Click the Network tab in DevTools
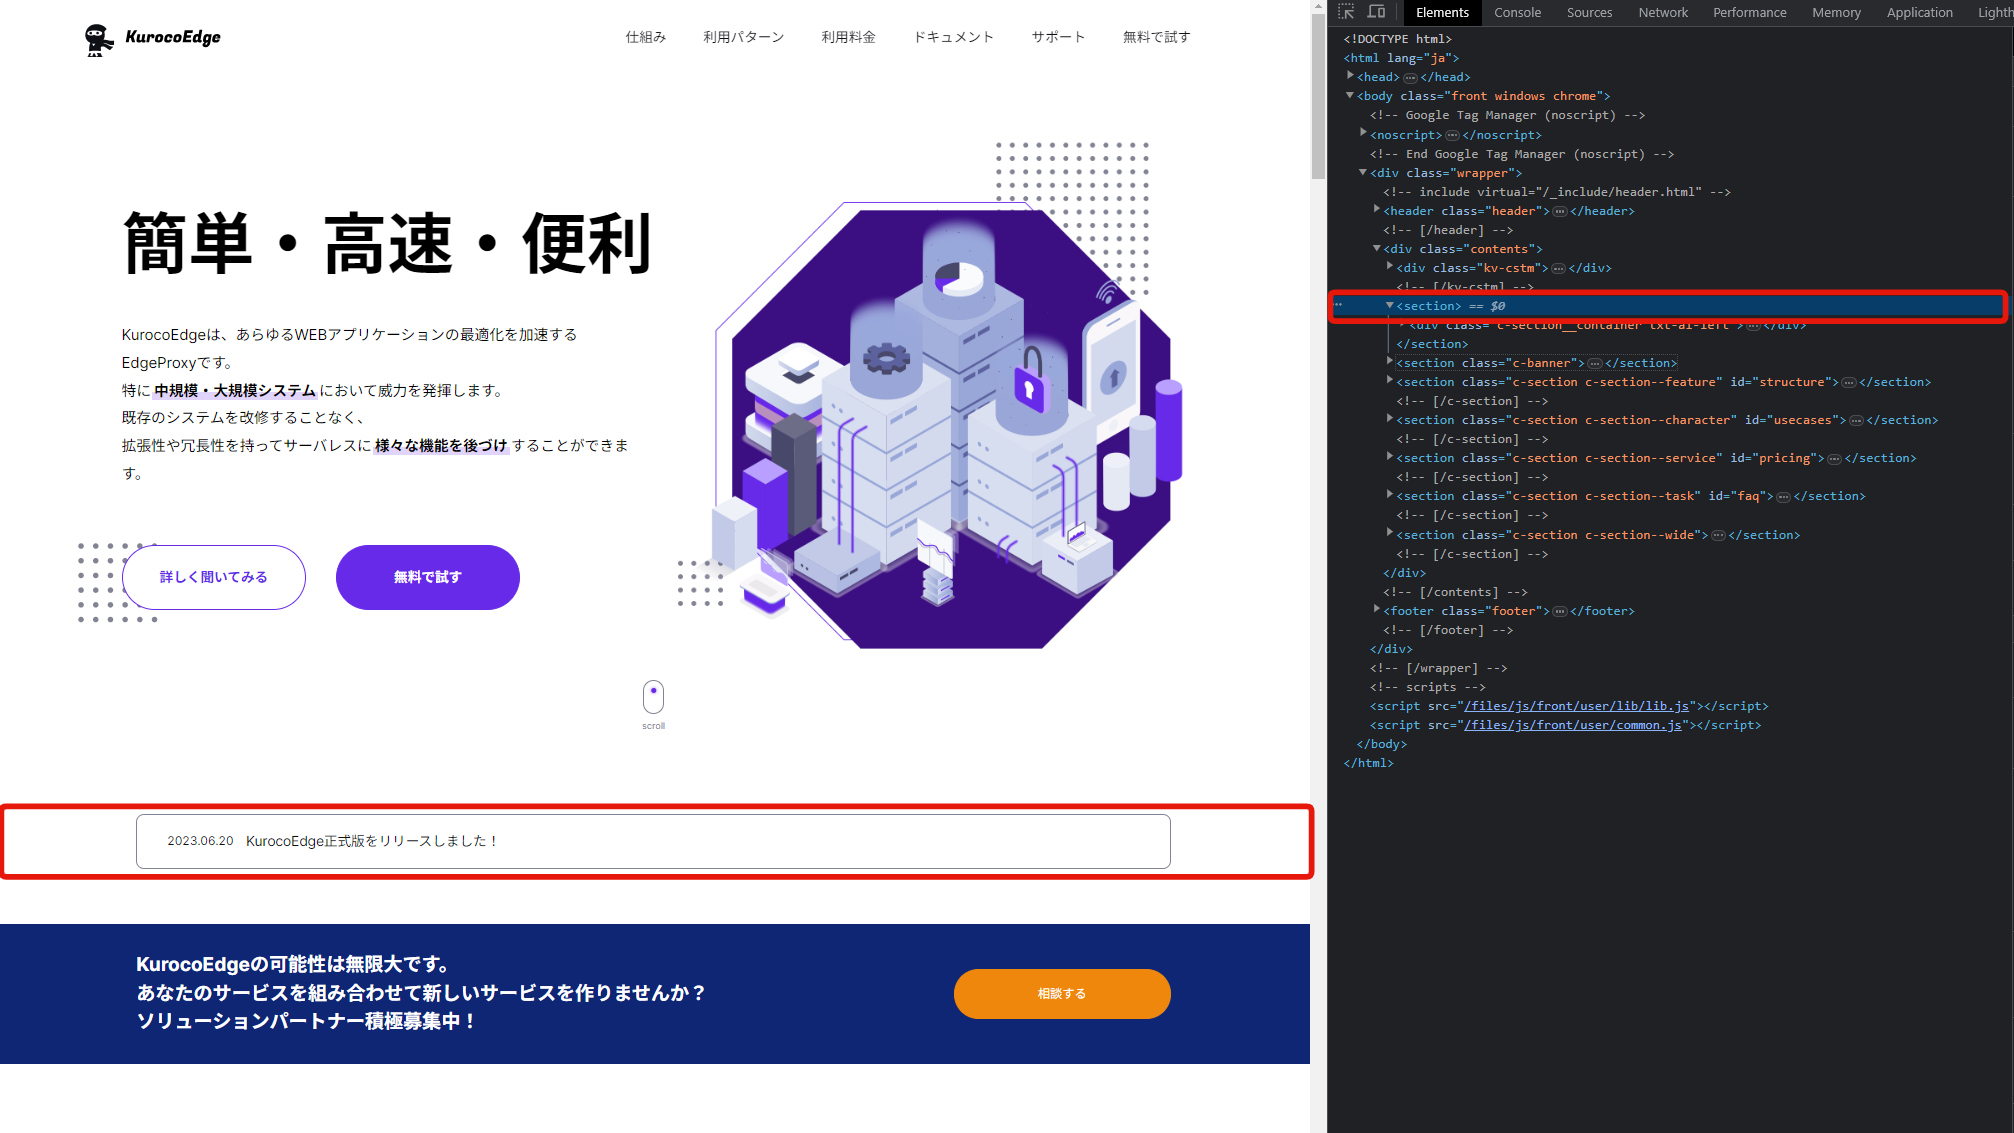Viewport: 2014px width, 1133px height. tap(1659, 12)
